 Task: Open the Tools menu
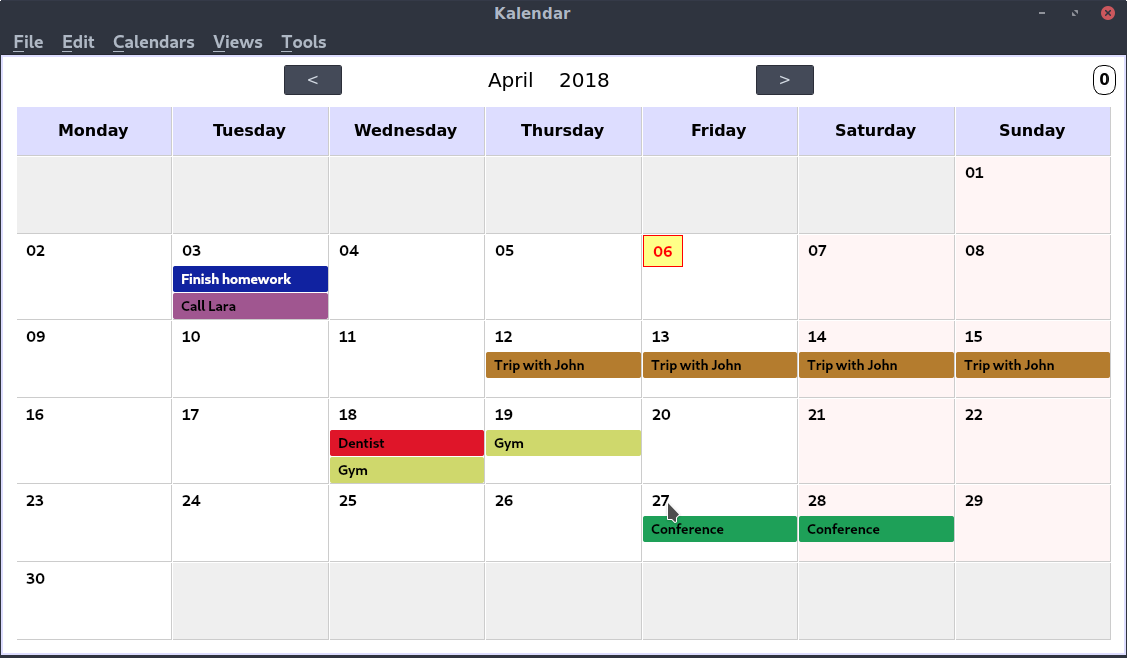303,42
